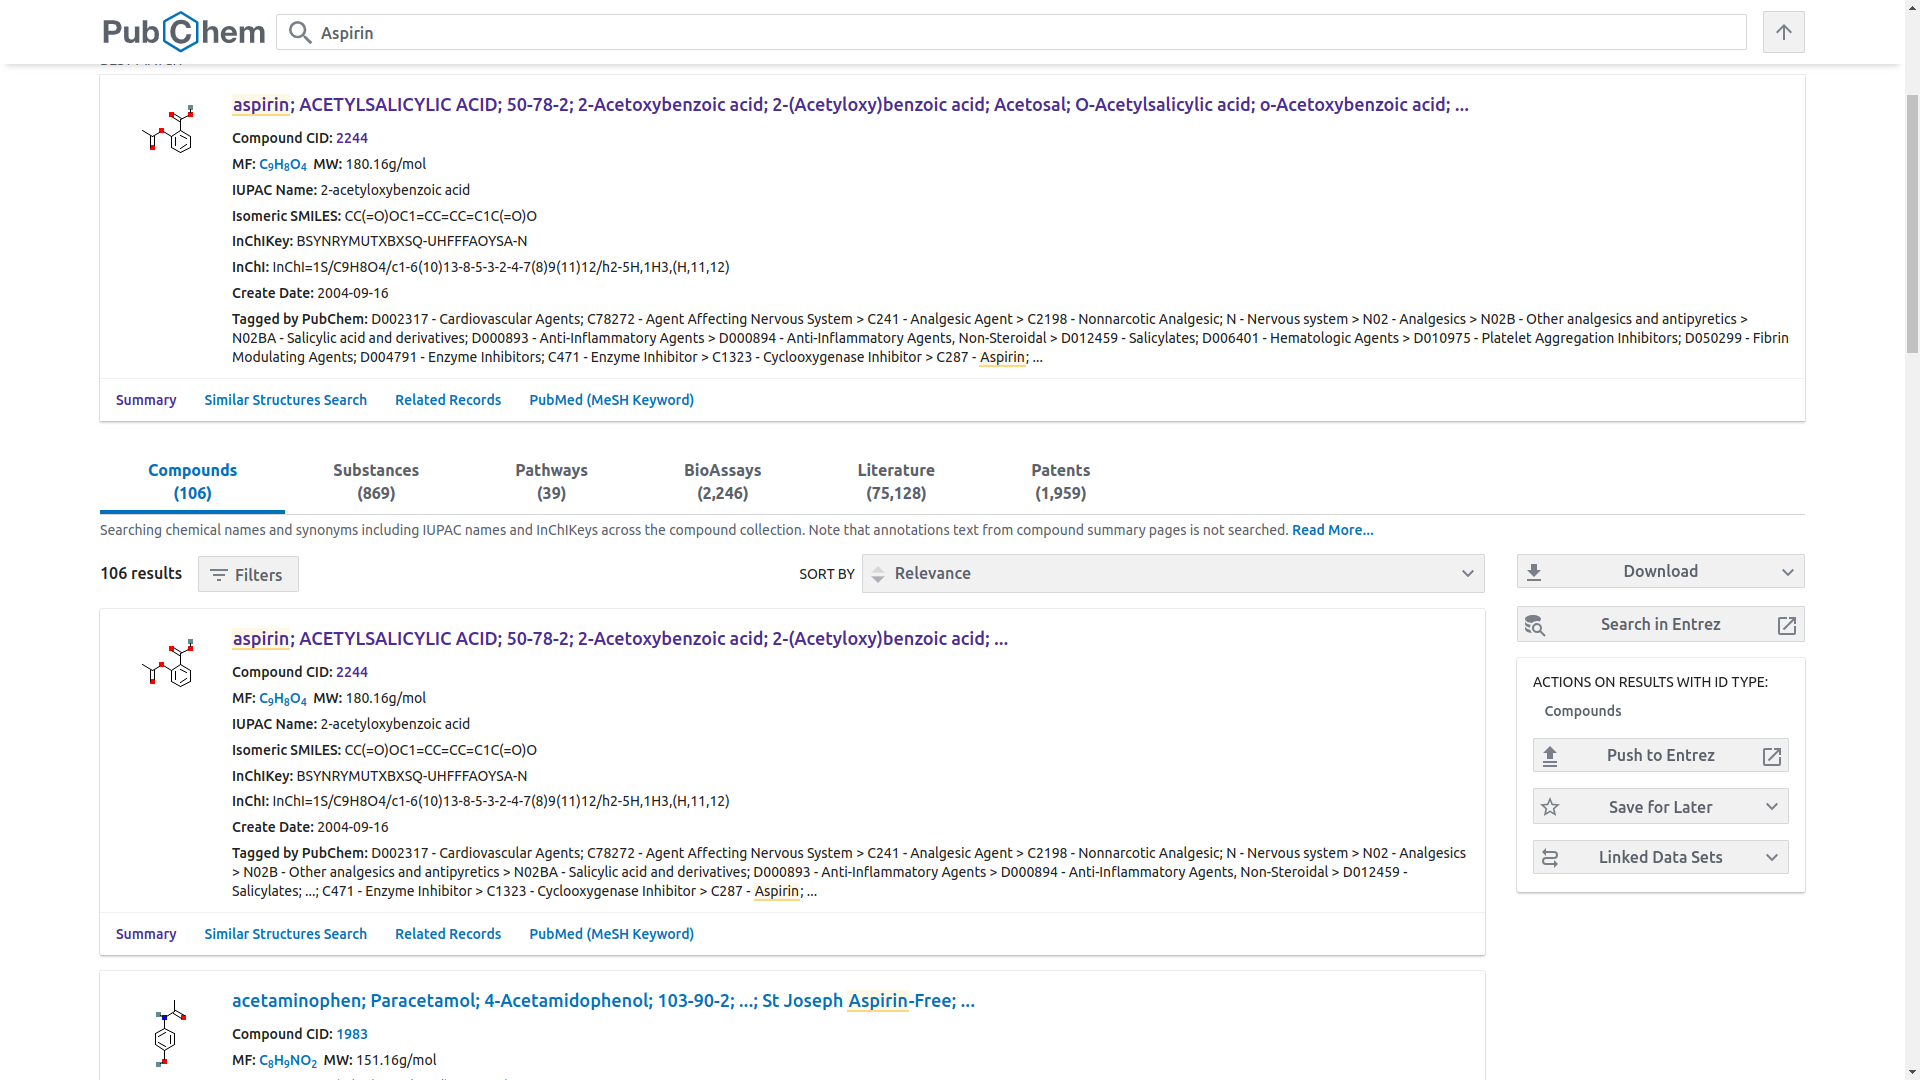Switch to the Substances tab
The height and width of the screenshot is (1080, 1920).
click(375, 481)
